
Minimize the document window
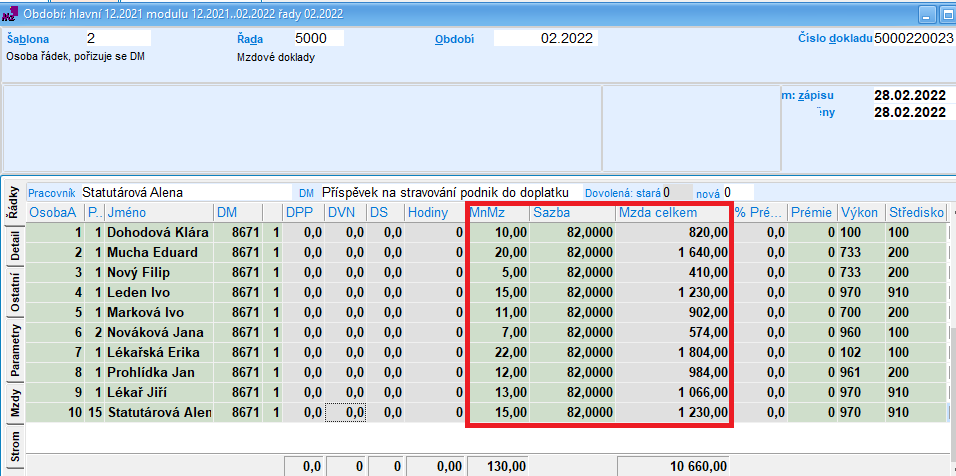(x=927, y=13)
